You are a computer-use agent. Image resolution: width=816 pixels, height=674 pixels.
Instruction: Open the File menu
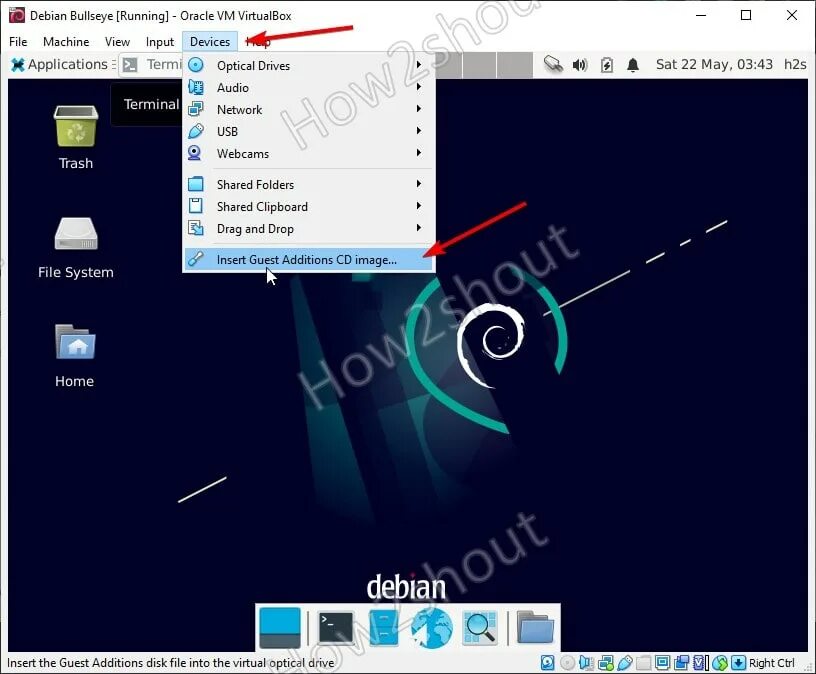pos(18,42)
